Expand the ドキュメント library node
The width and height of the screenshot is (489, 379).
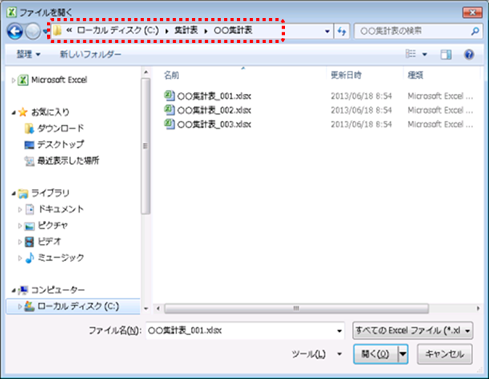20,209
